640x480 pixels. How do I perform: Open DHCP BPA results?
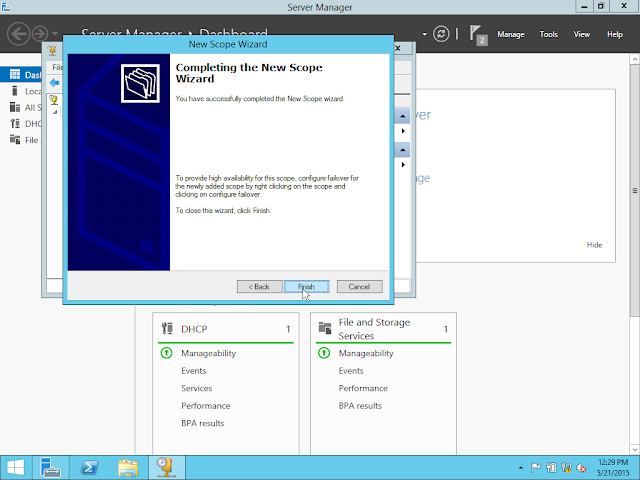[x=202, y=423]
